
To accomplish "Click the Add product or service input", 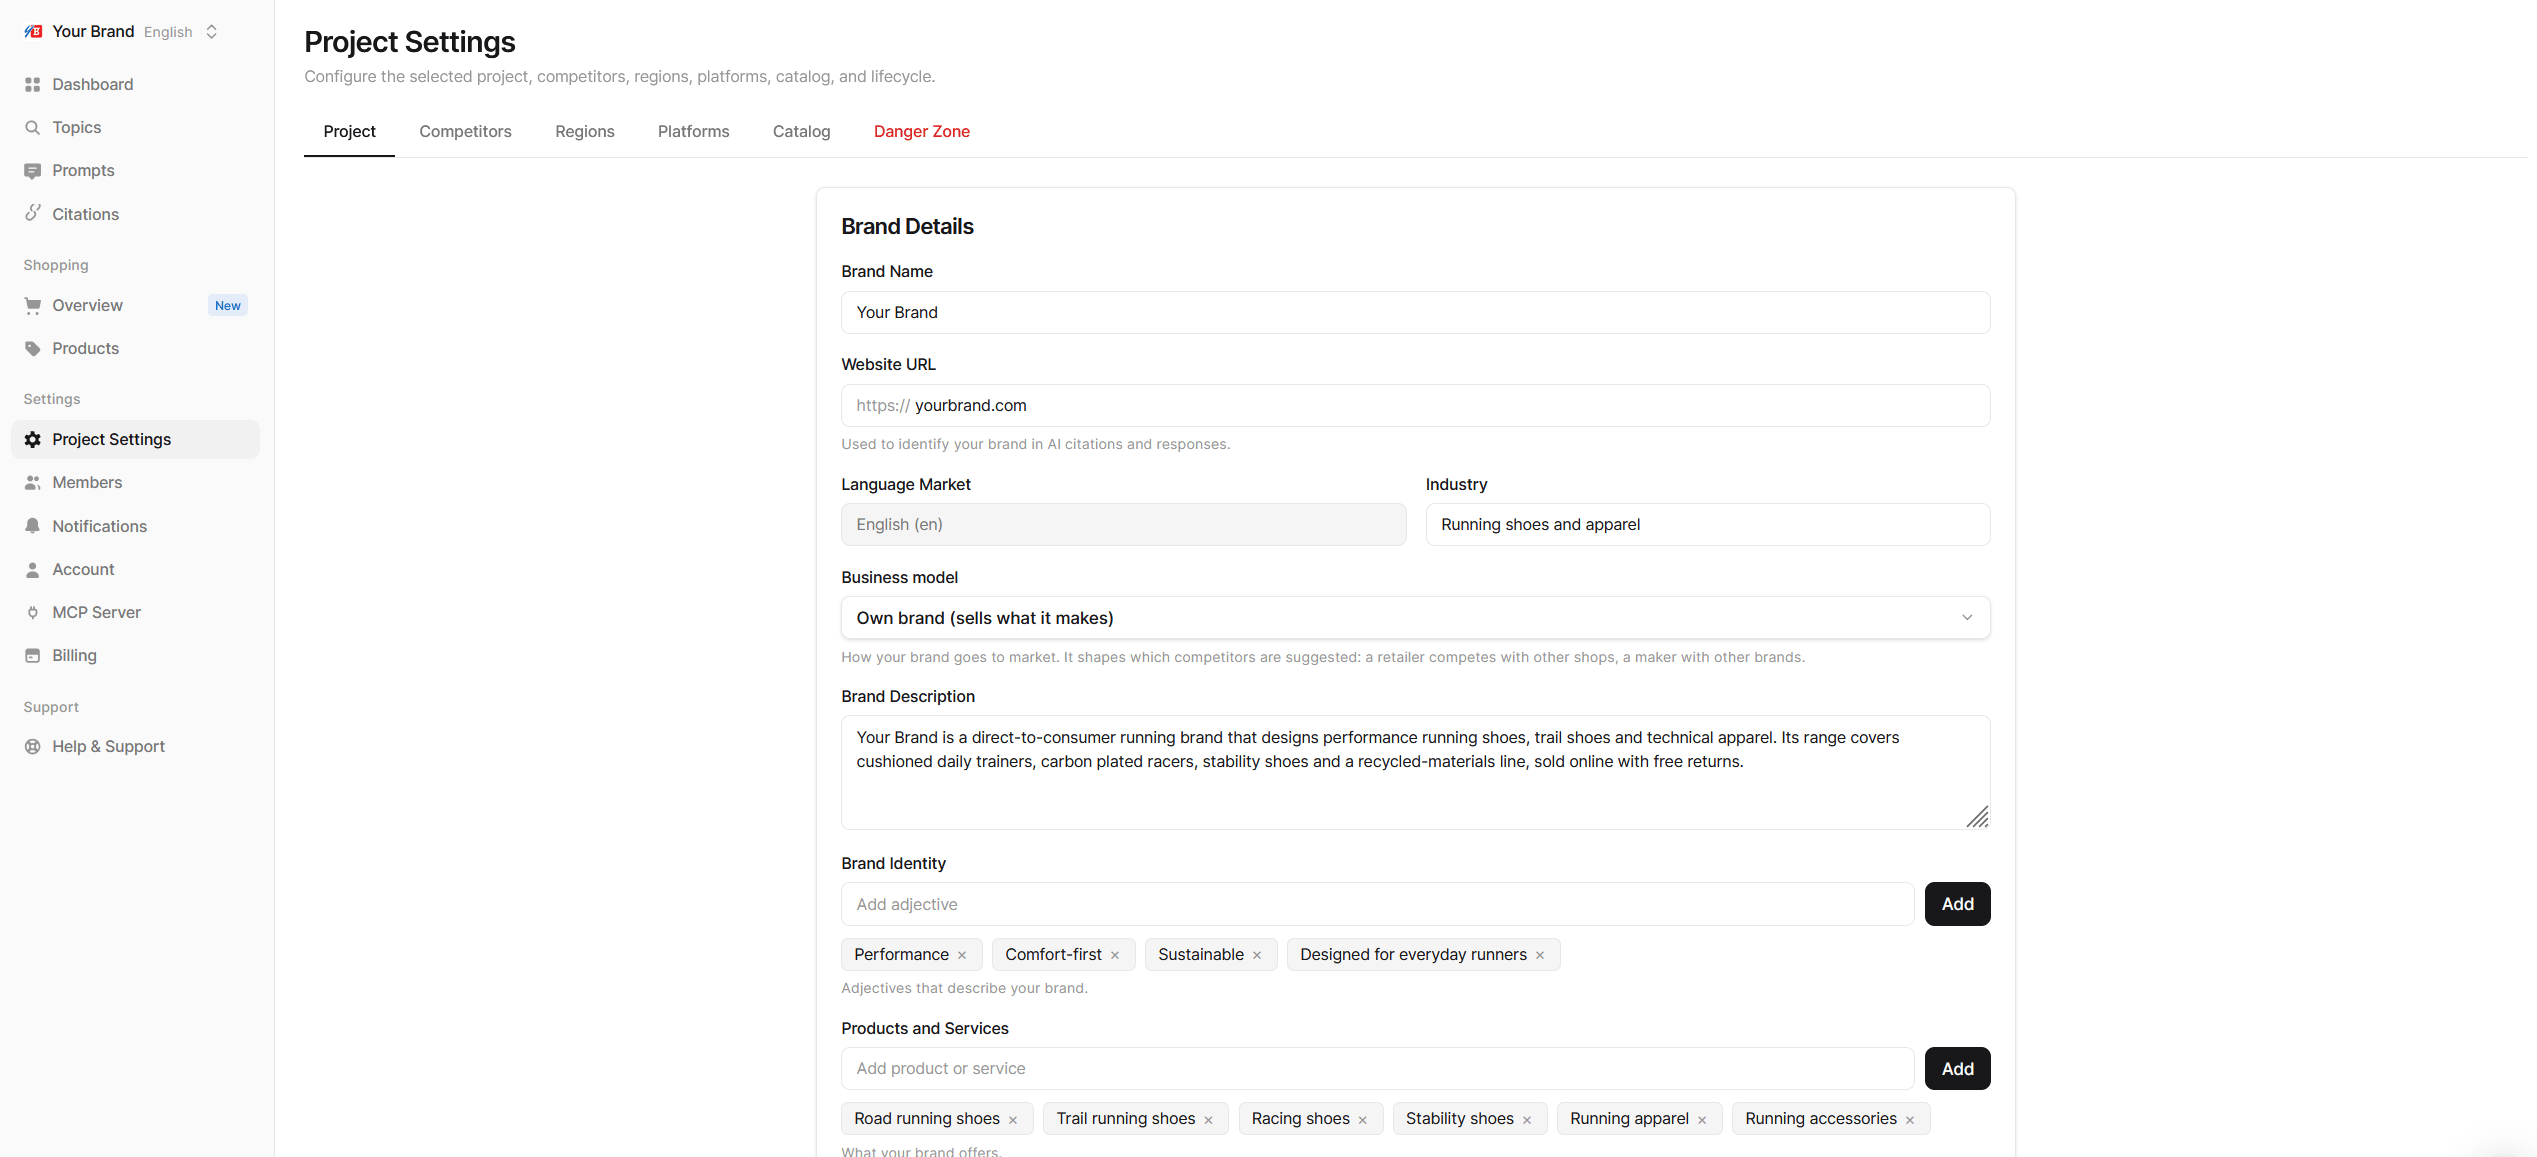I will point(1377,1069).
